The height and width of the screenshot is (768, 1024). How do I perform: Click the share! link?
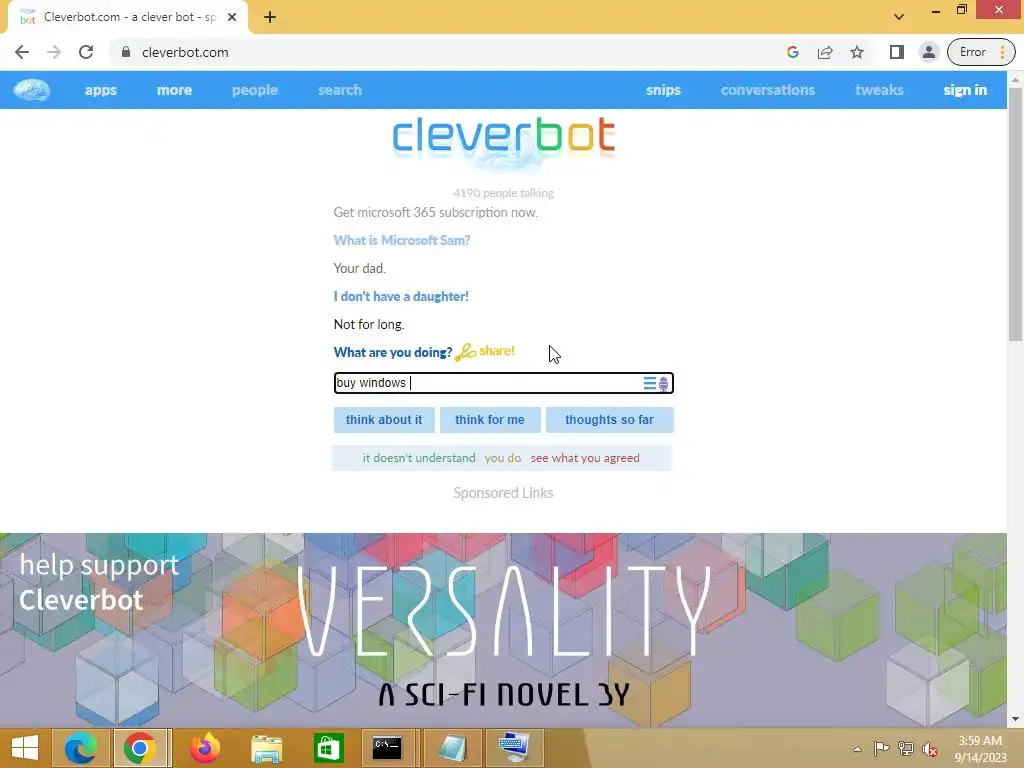pyautogui.click(x=496, y=351)
